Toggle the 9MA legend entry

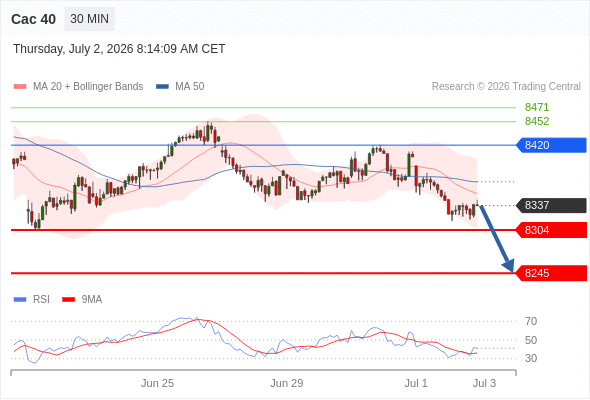pyautogui.click(x=82, y=300)
